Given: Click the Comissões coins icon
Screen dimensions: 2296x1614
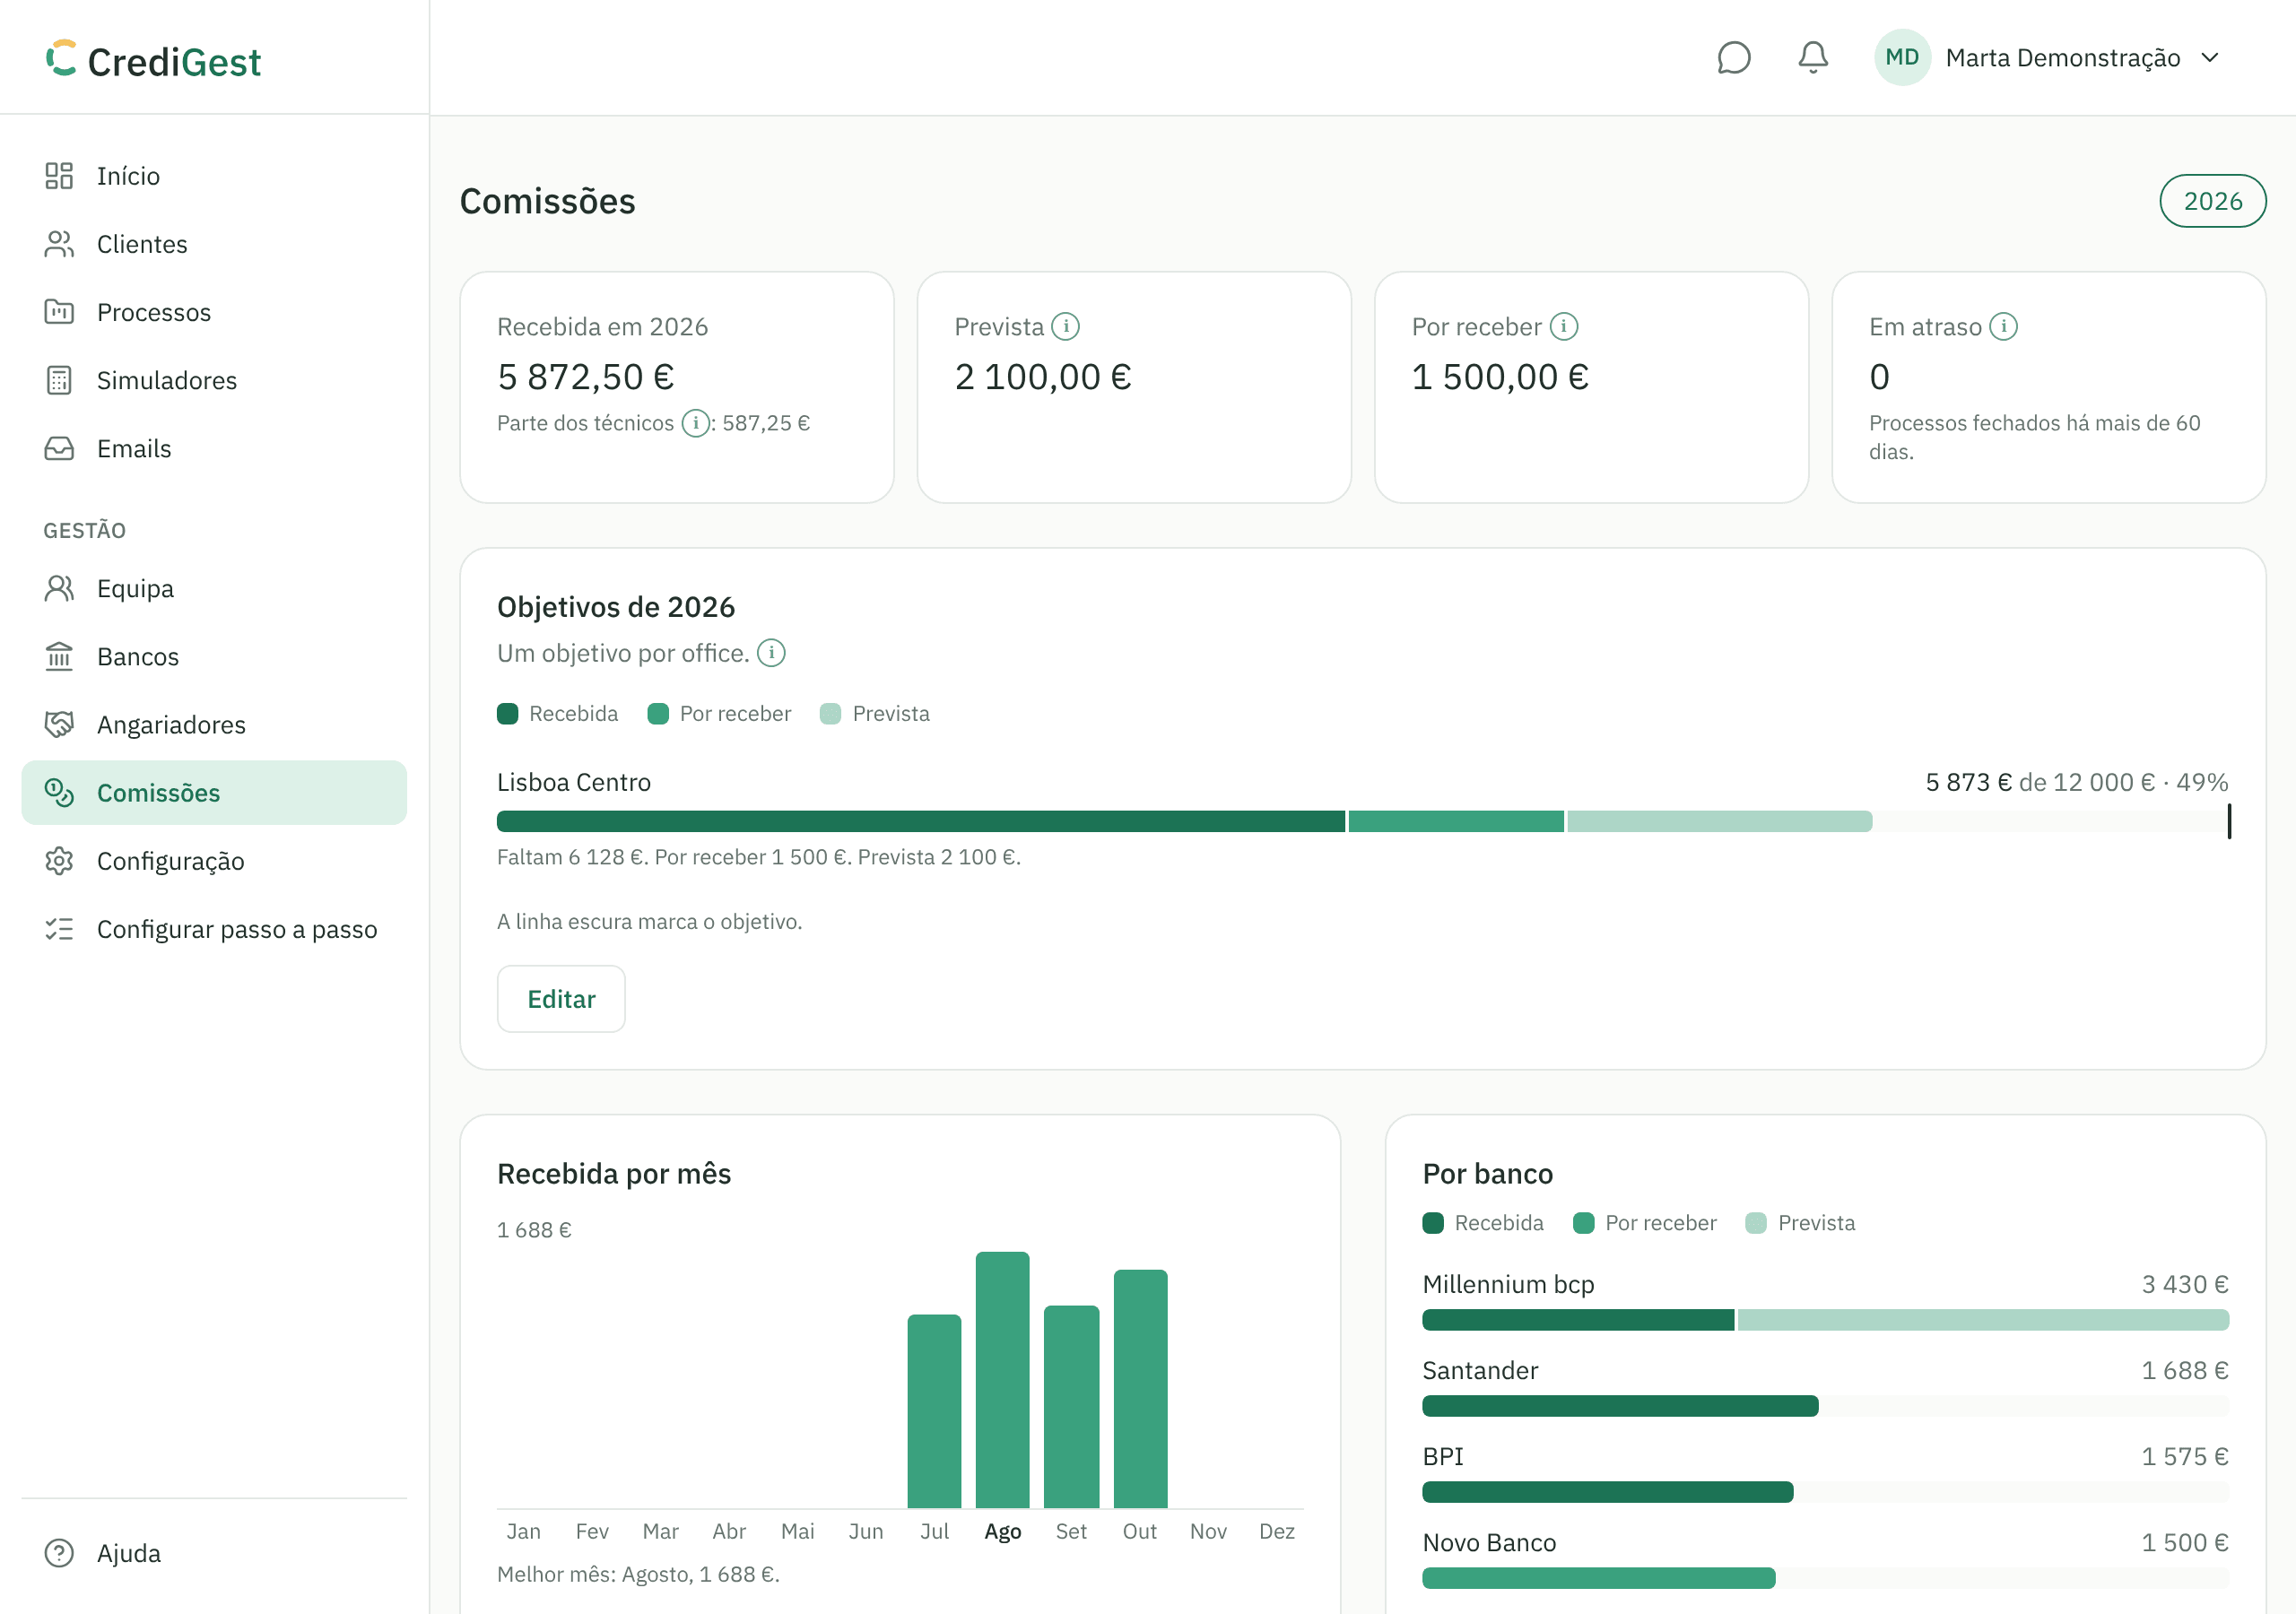Looking at the screenshot, I should point(59,792).
